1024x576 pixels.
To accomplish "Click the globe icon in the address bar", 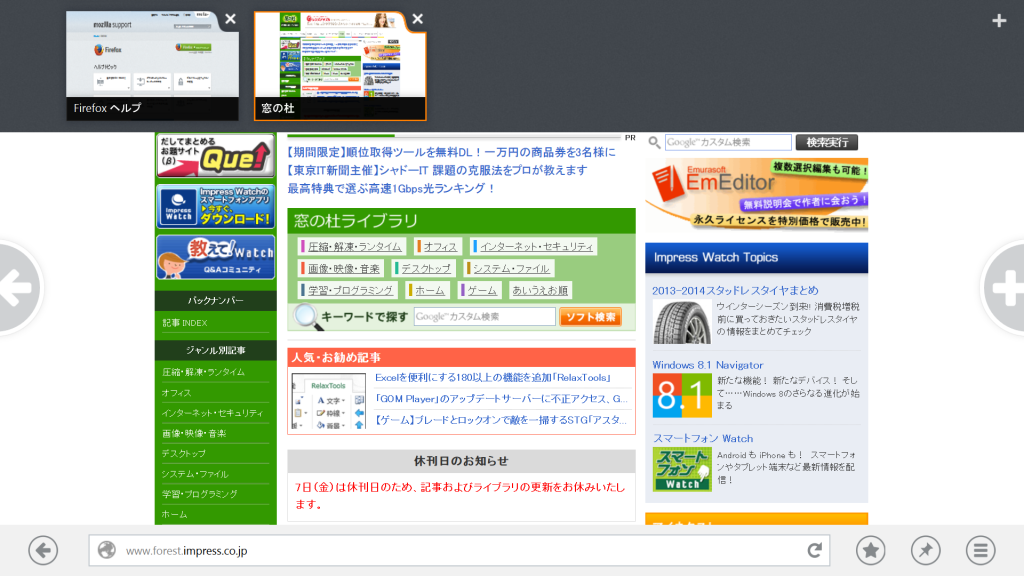I will [107, 550].
